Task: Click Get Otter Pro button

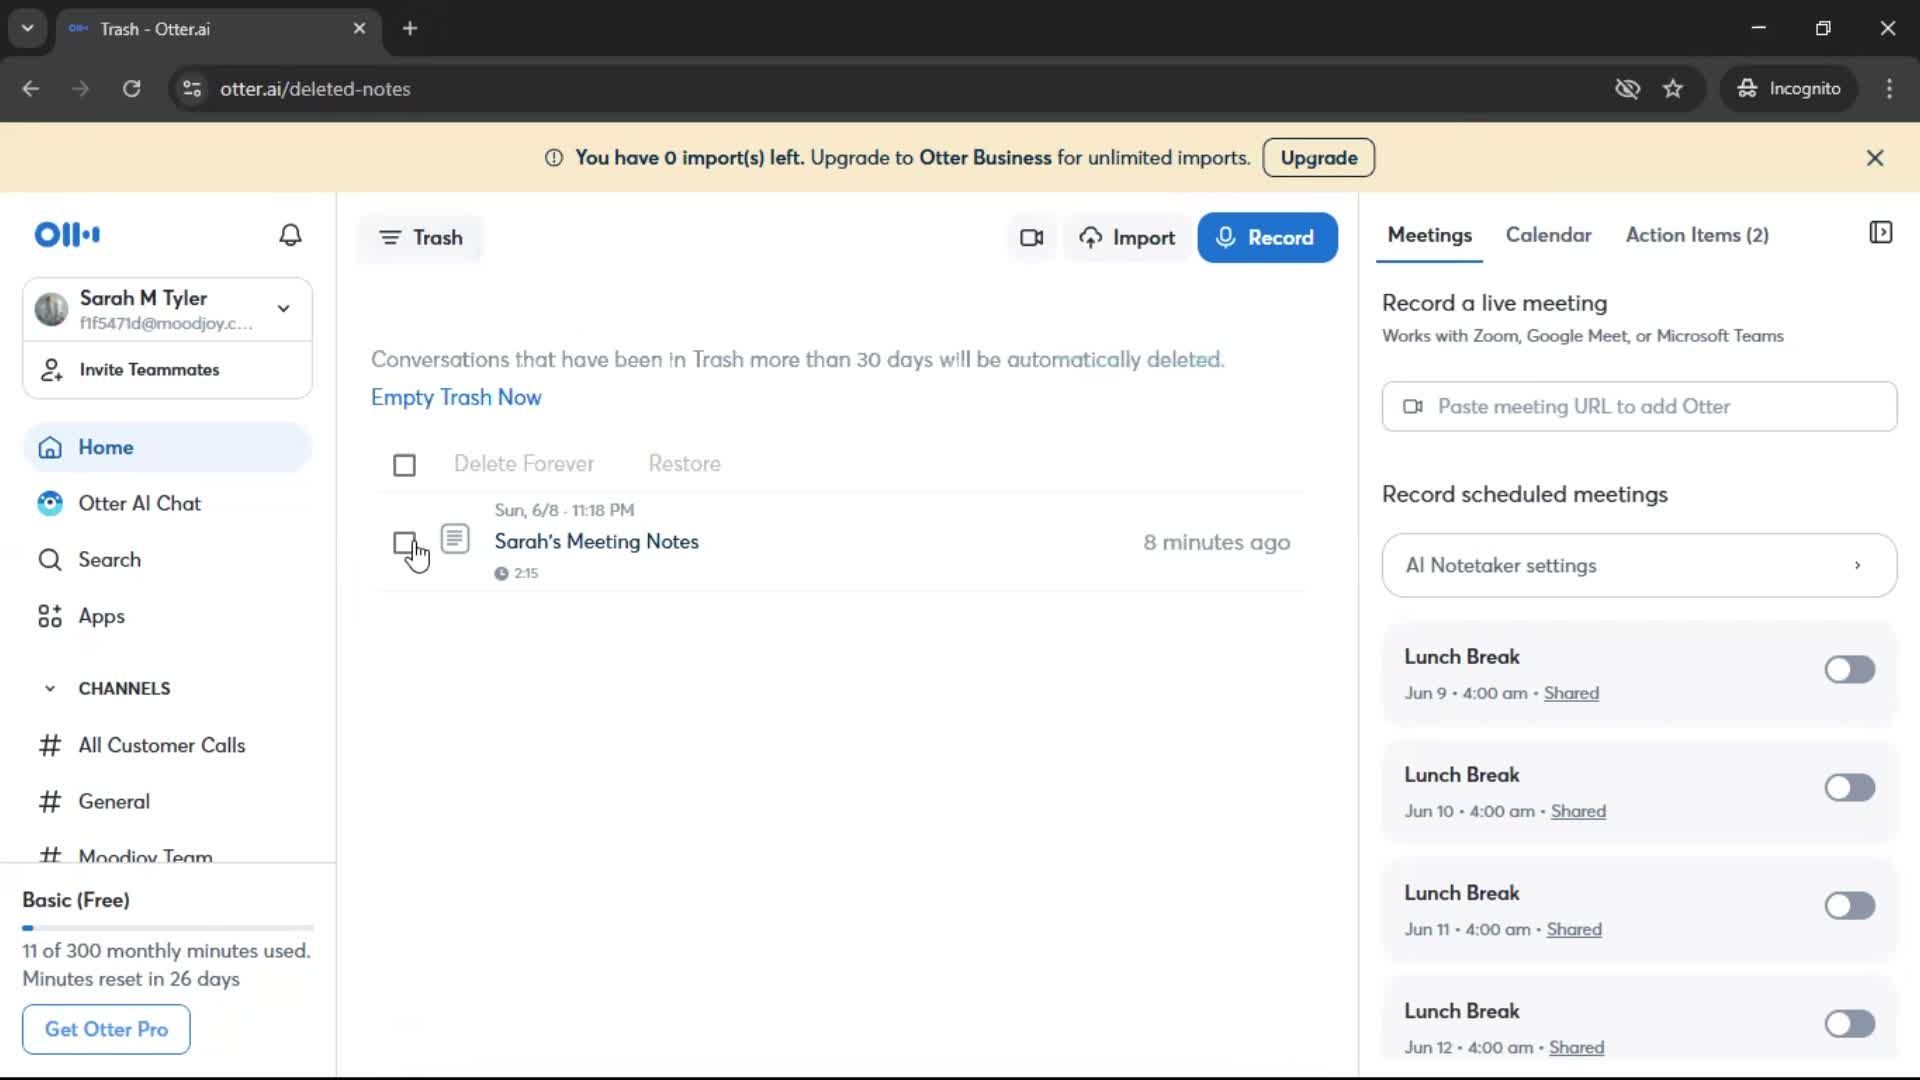Action: 106,1029
